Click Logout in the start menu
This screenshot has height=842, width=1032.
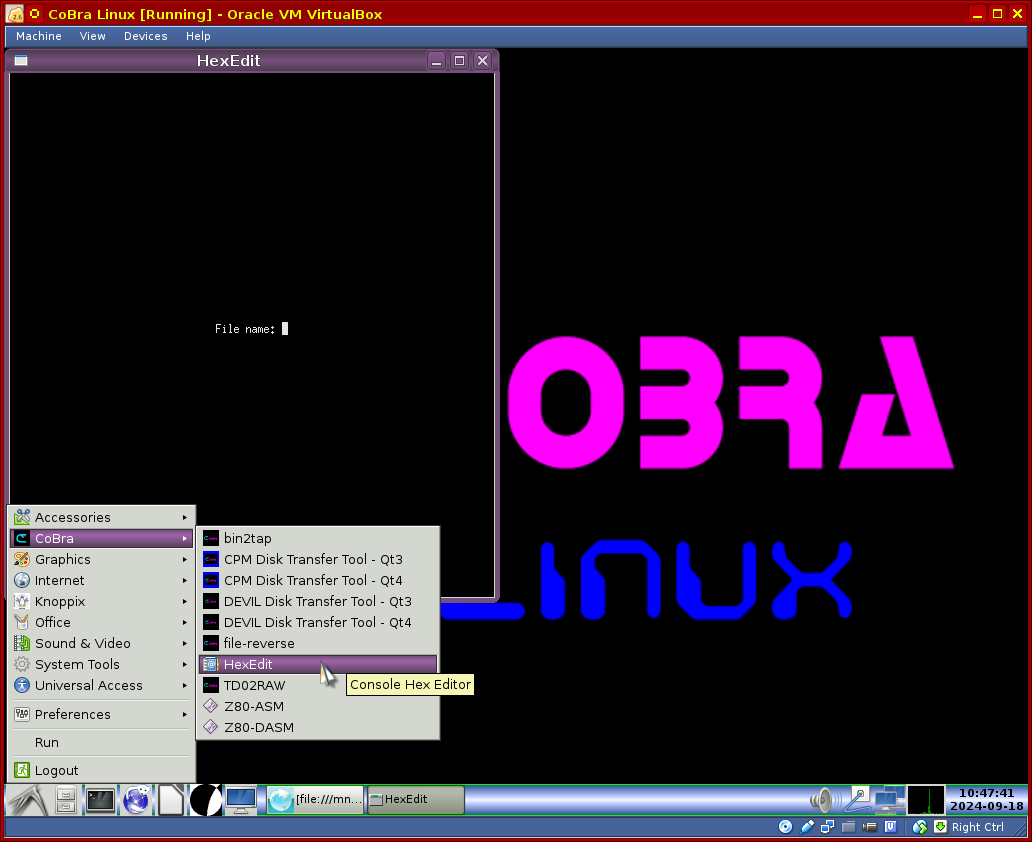(56, 770)
